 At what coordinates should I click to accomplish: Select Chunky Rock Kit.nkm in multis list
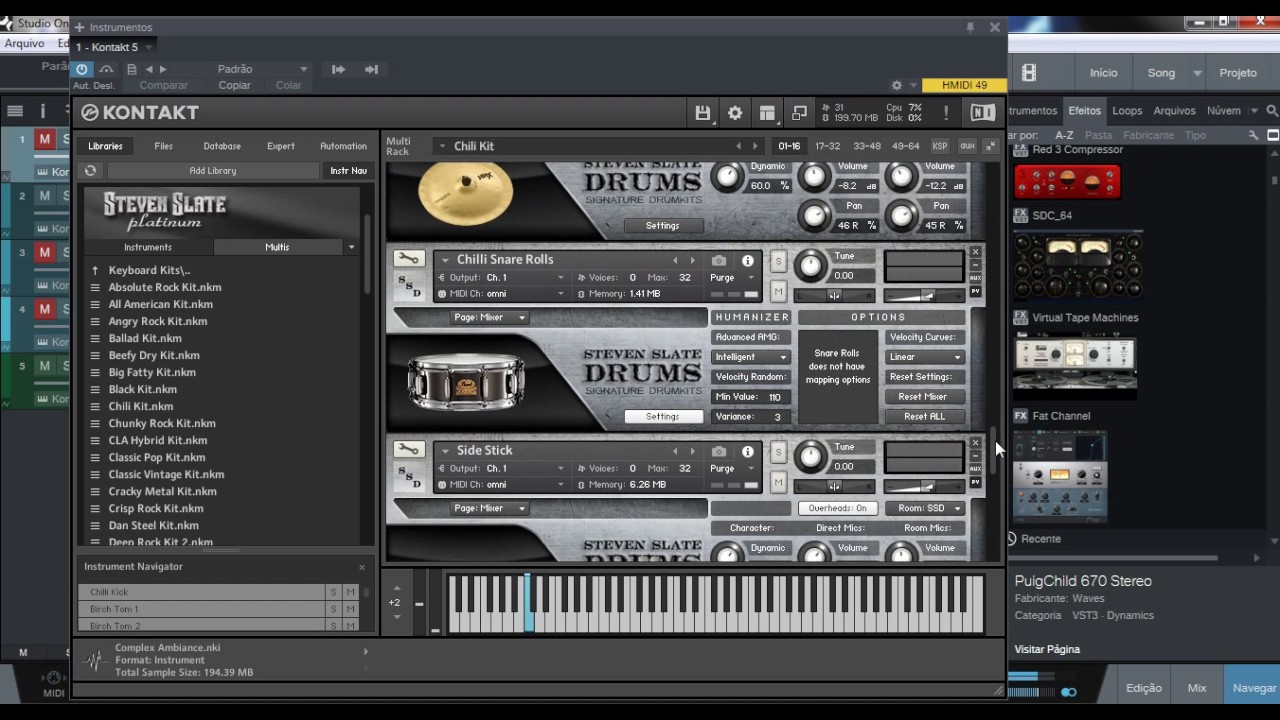[x=162, y=423]
